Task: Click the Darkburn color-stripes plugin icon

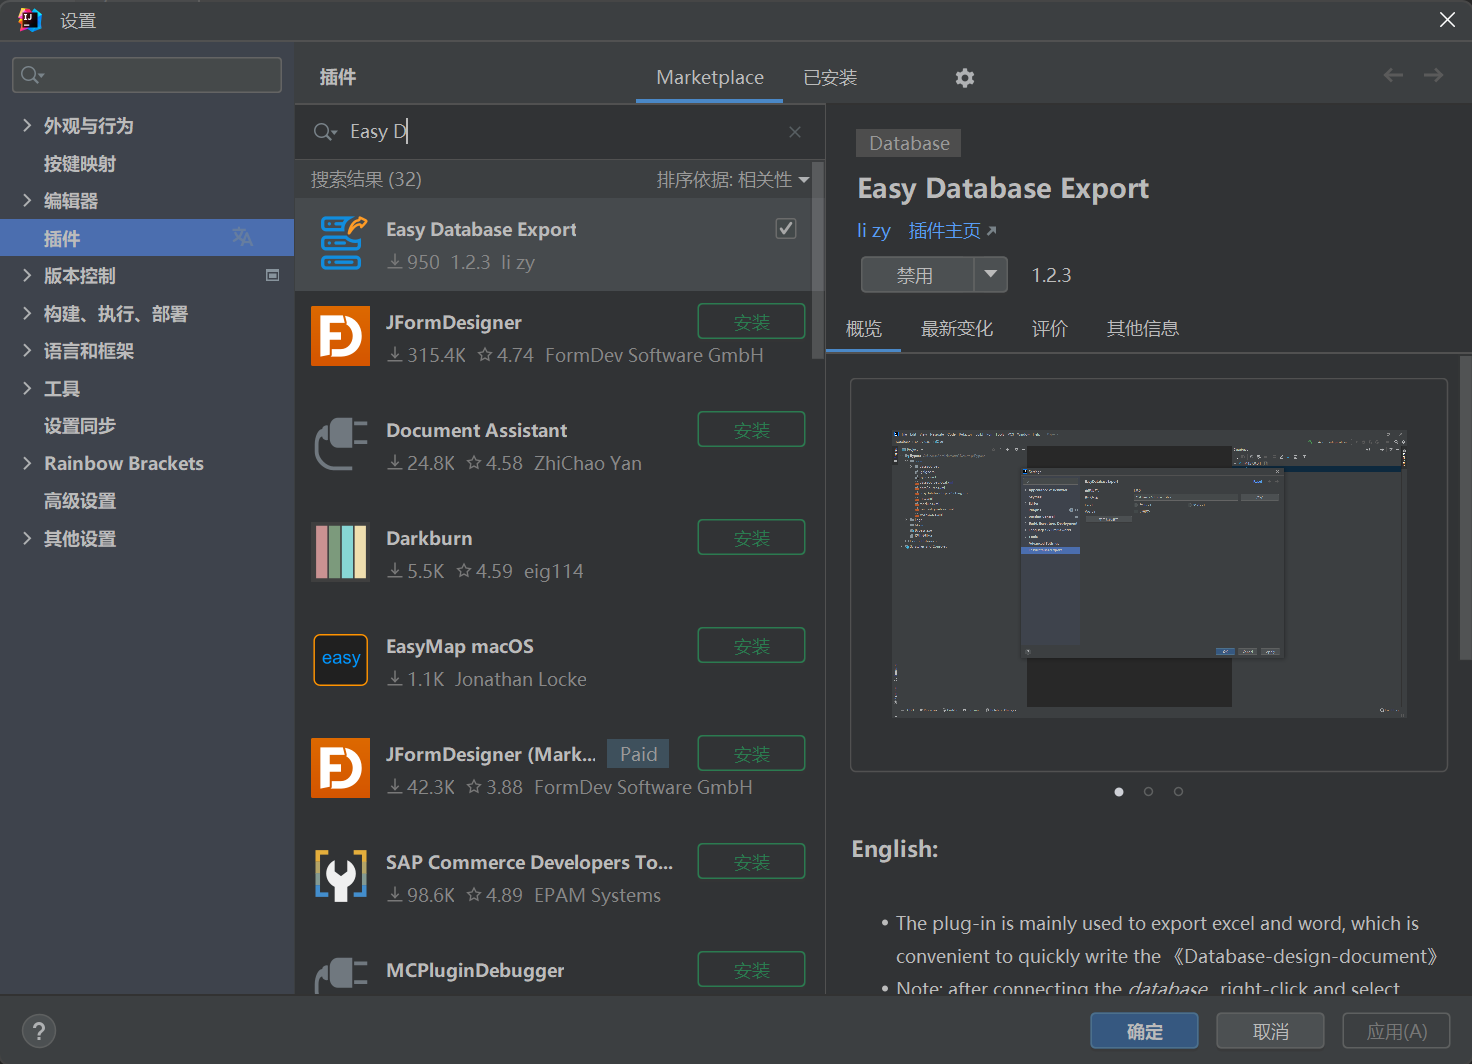Action: pos(341,552)
